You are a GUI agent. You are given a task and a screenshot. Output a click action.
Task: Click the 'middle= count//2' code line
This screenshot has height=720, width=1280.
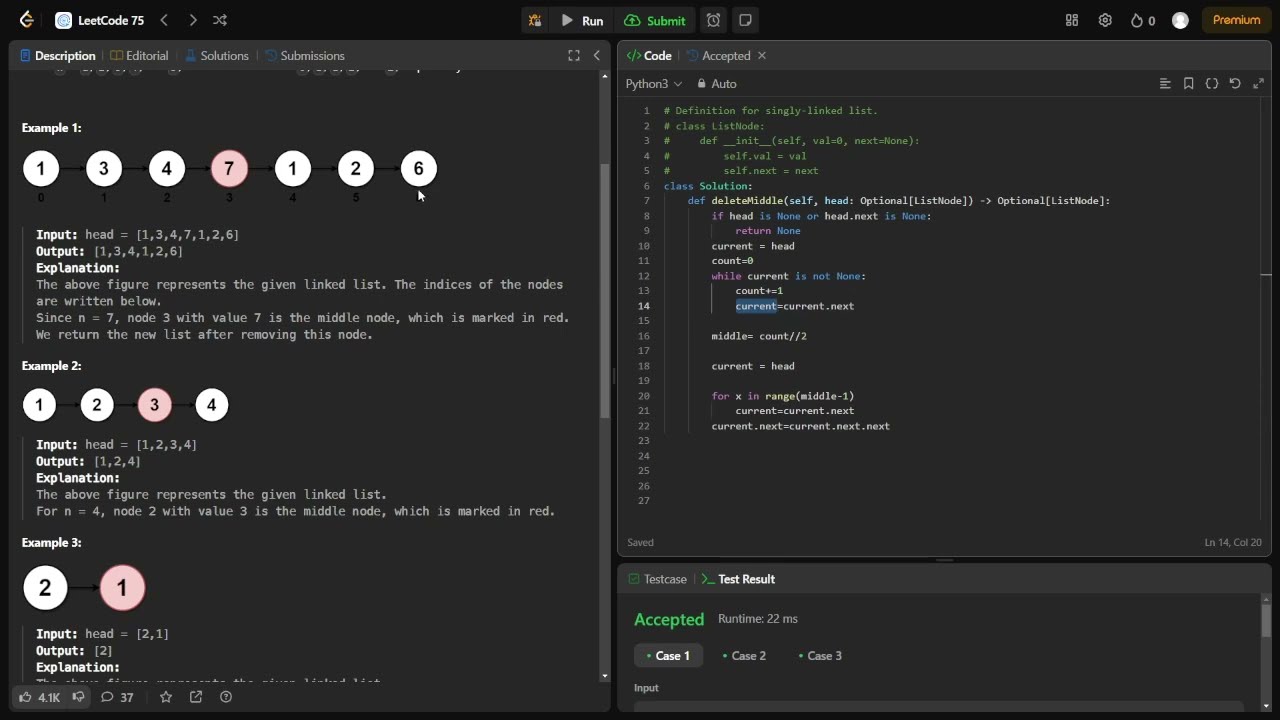coord(759,336)
